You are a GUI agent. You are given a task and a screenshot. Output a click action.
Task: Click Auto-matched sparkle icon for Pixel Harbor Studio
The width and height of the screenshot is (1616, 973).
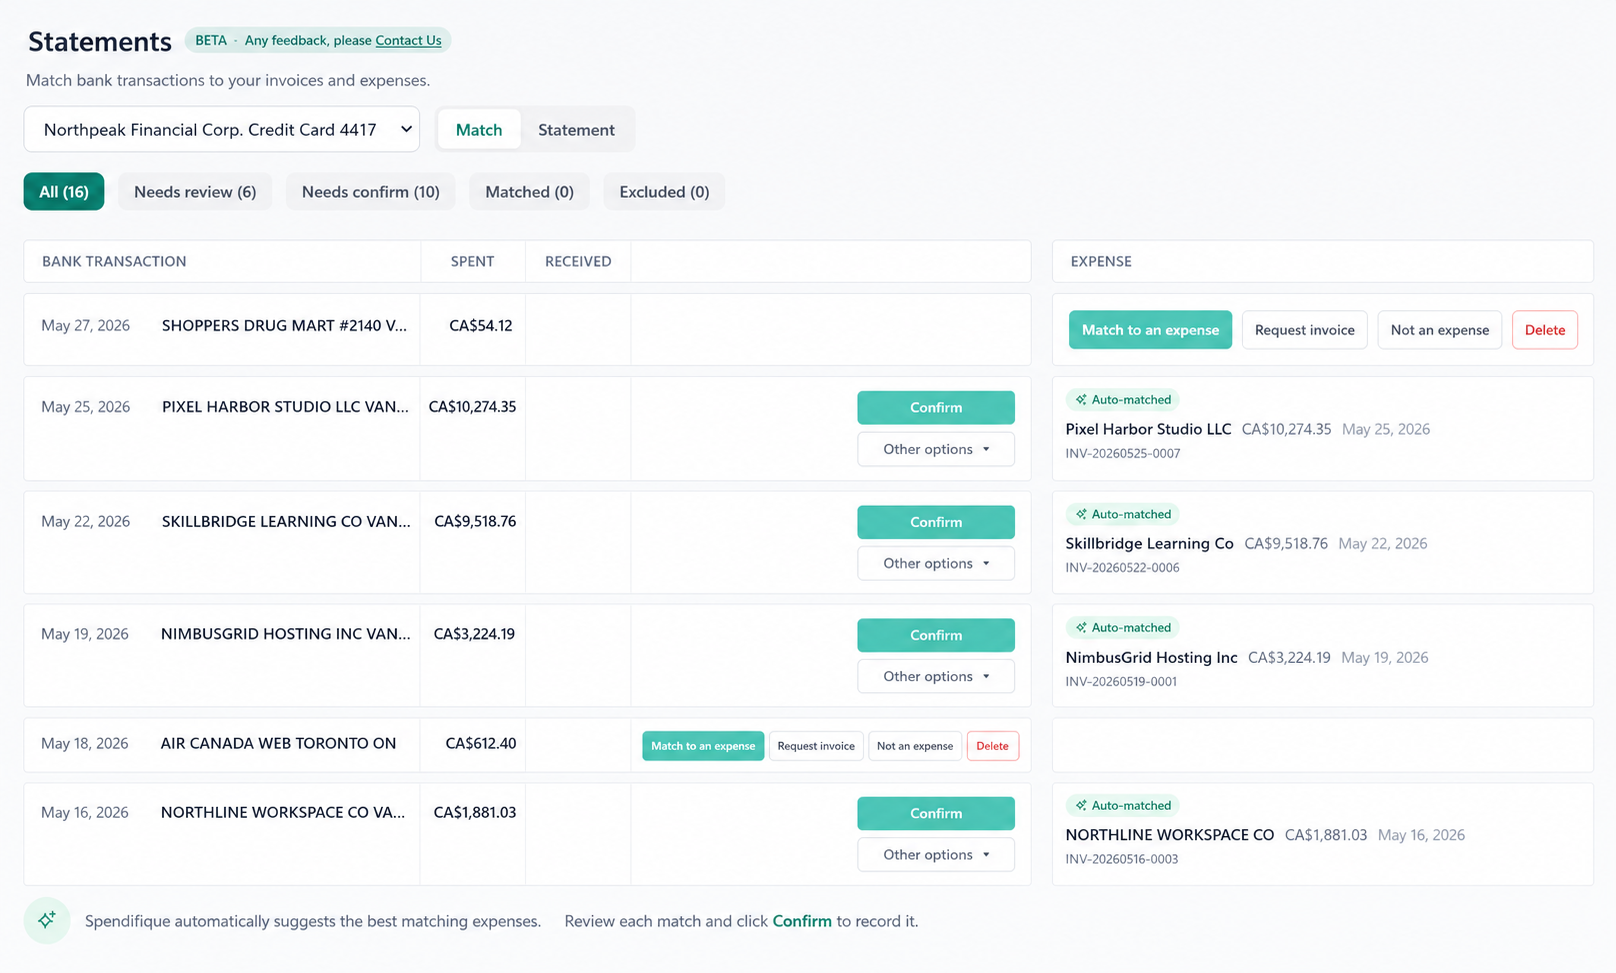click(x=1081, y=400)
